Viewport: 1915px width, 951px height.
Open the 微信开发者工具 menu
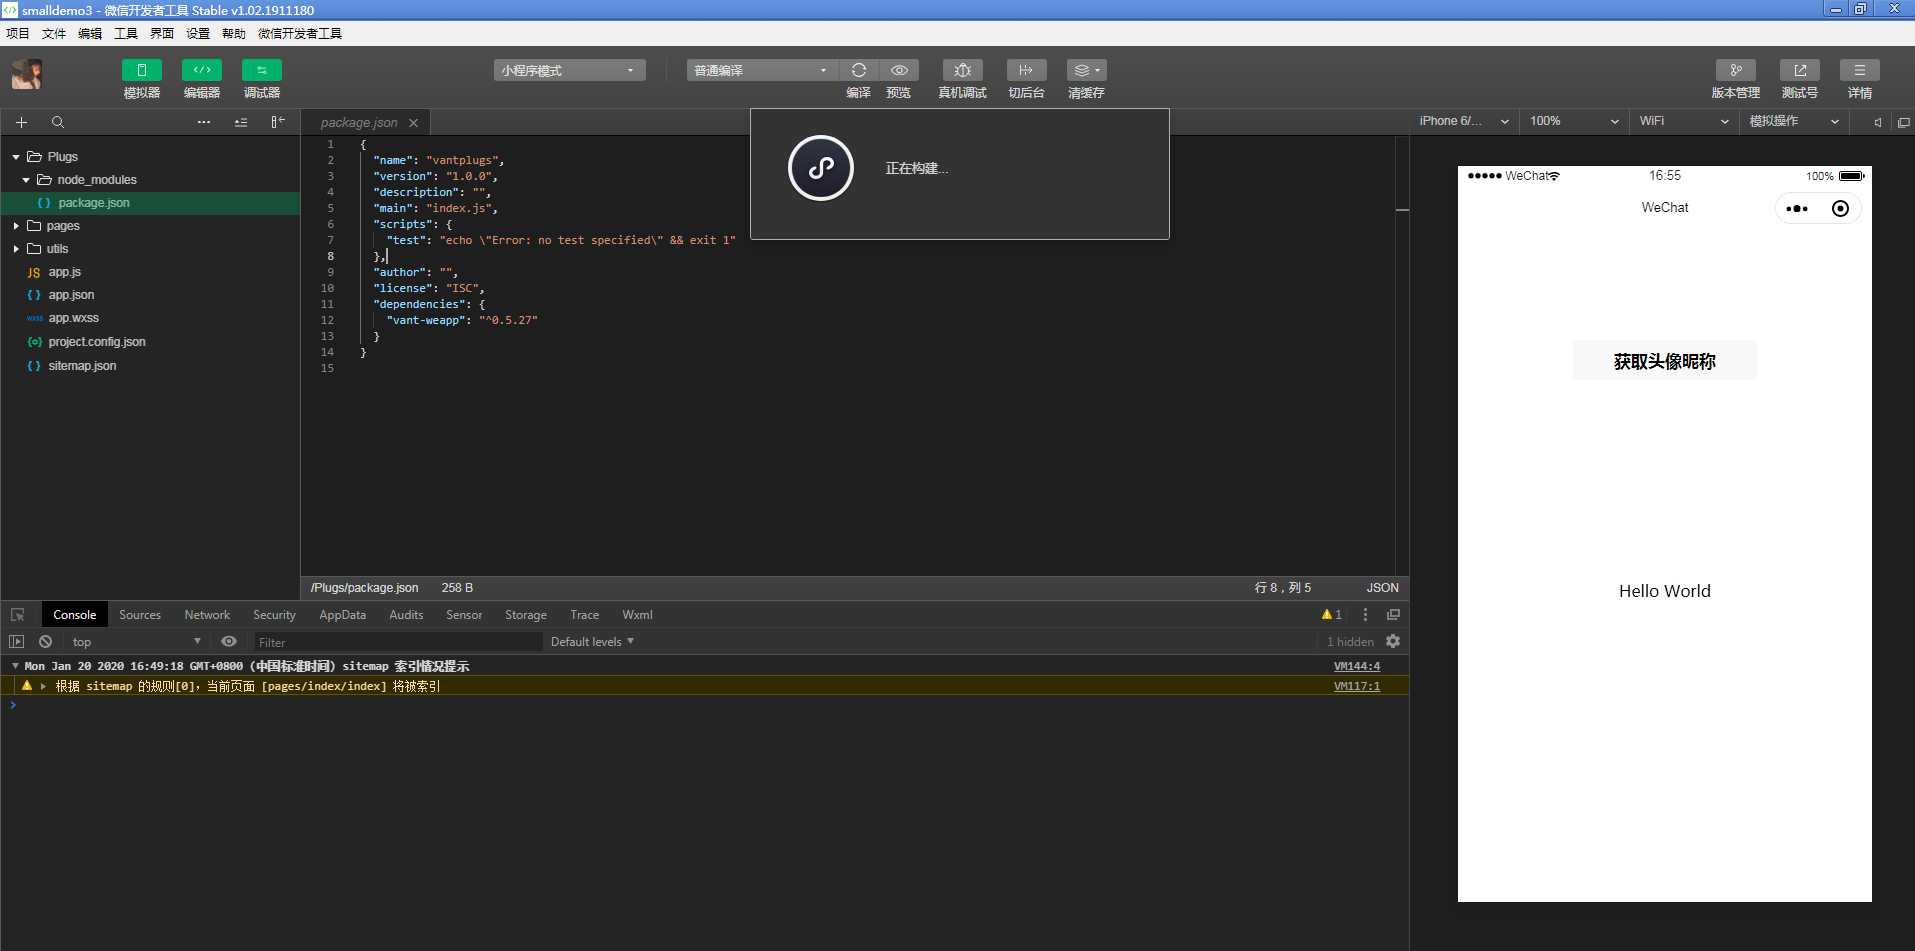point(300,33)
